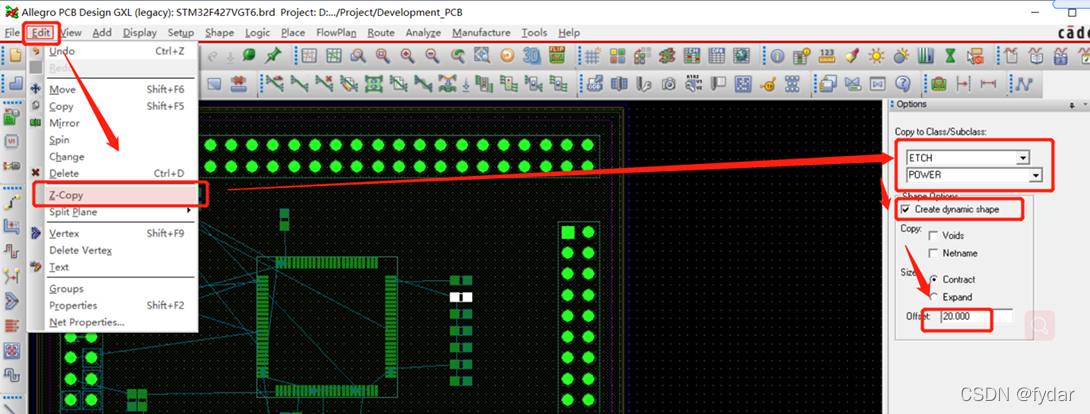The width and height of the screenshot is (1090, 414).
Task: Click the magnifier search button in Options
Action: pos(1040,326)
